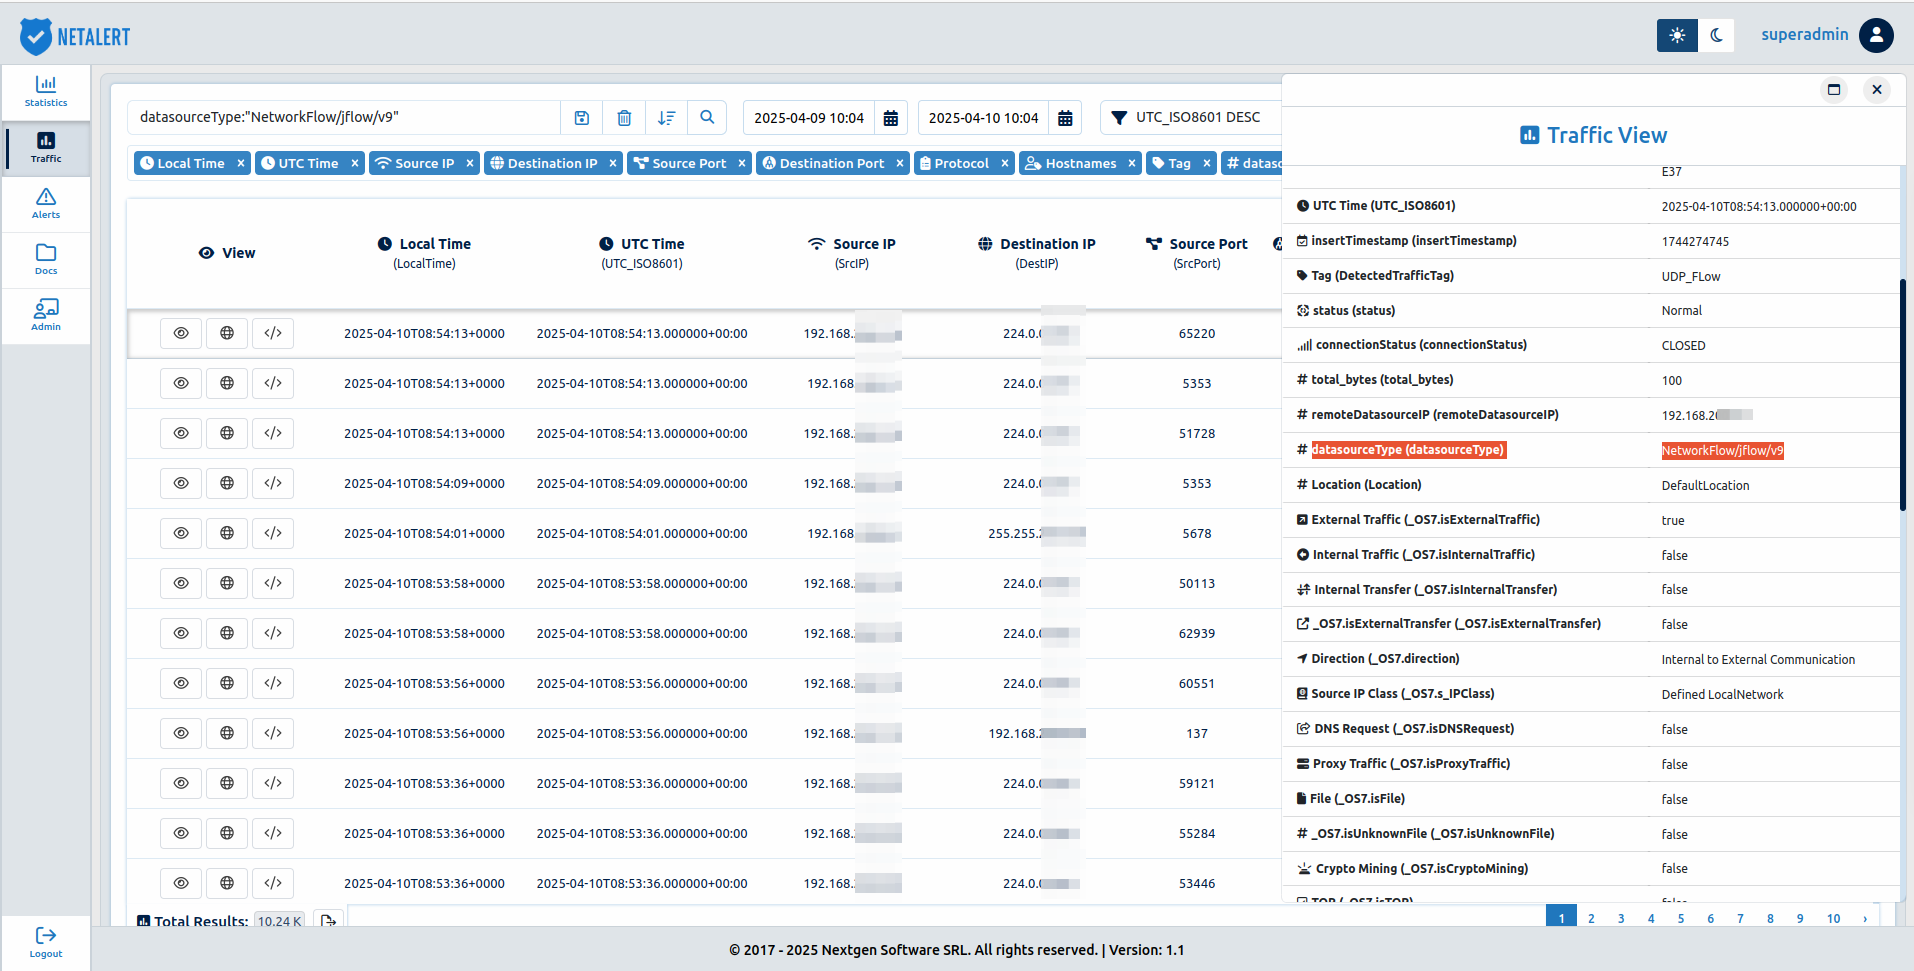View details of source port 50113 row
The width and height of the screenshot is (1914, 971).
181,583
